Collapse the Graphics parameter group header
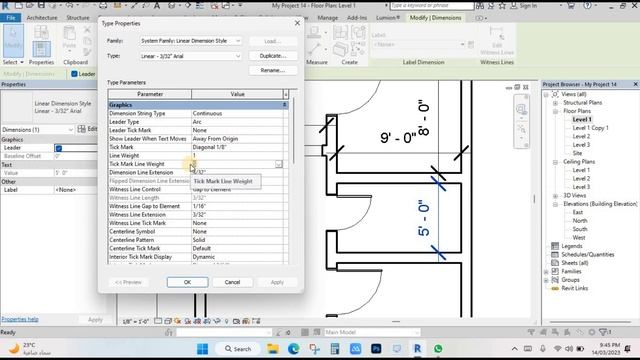The image size is (640, 360). 284,105
